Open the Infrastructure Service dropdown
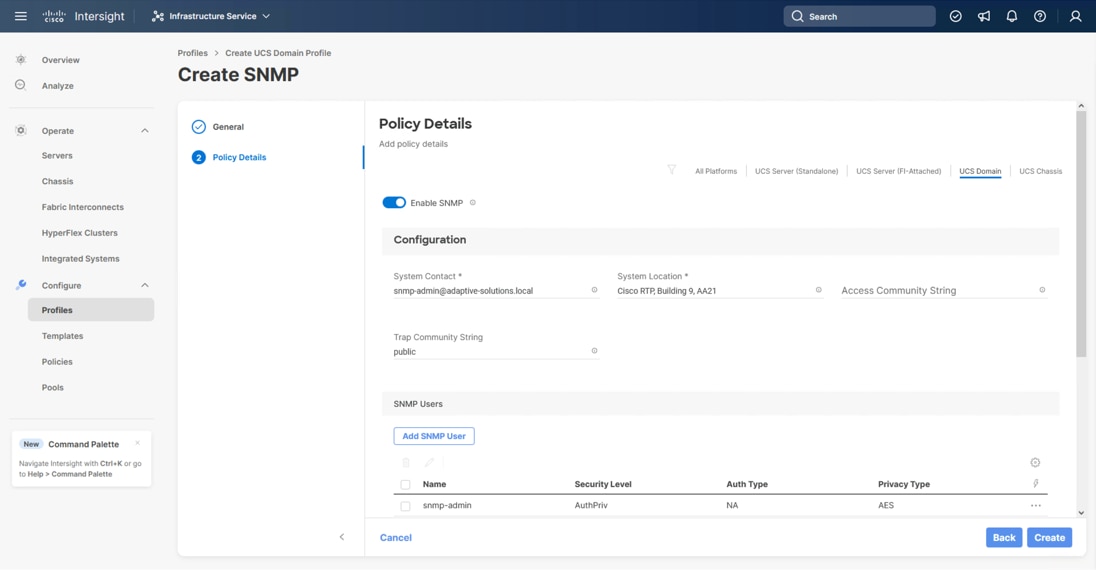The image size is (1096, 570). 211,16
